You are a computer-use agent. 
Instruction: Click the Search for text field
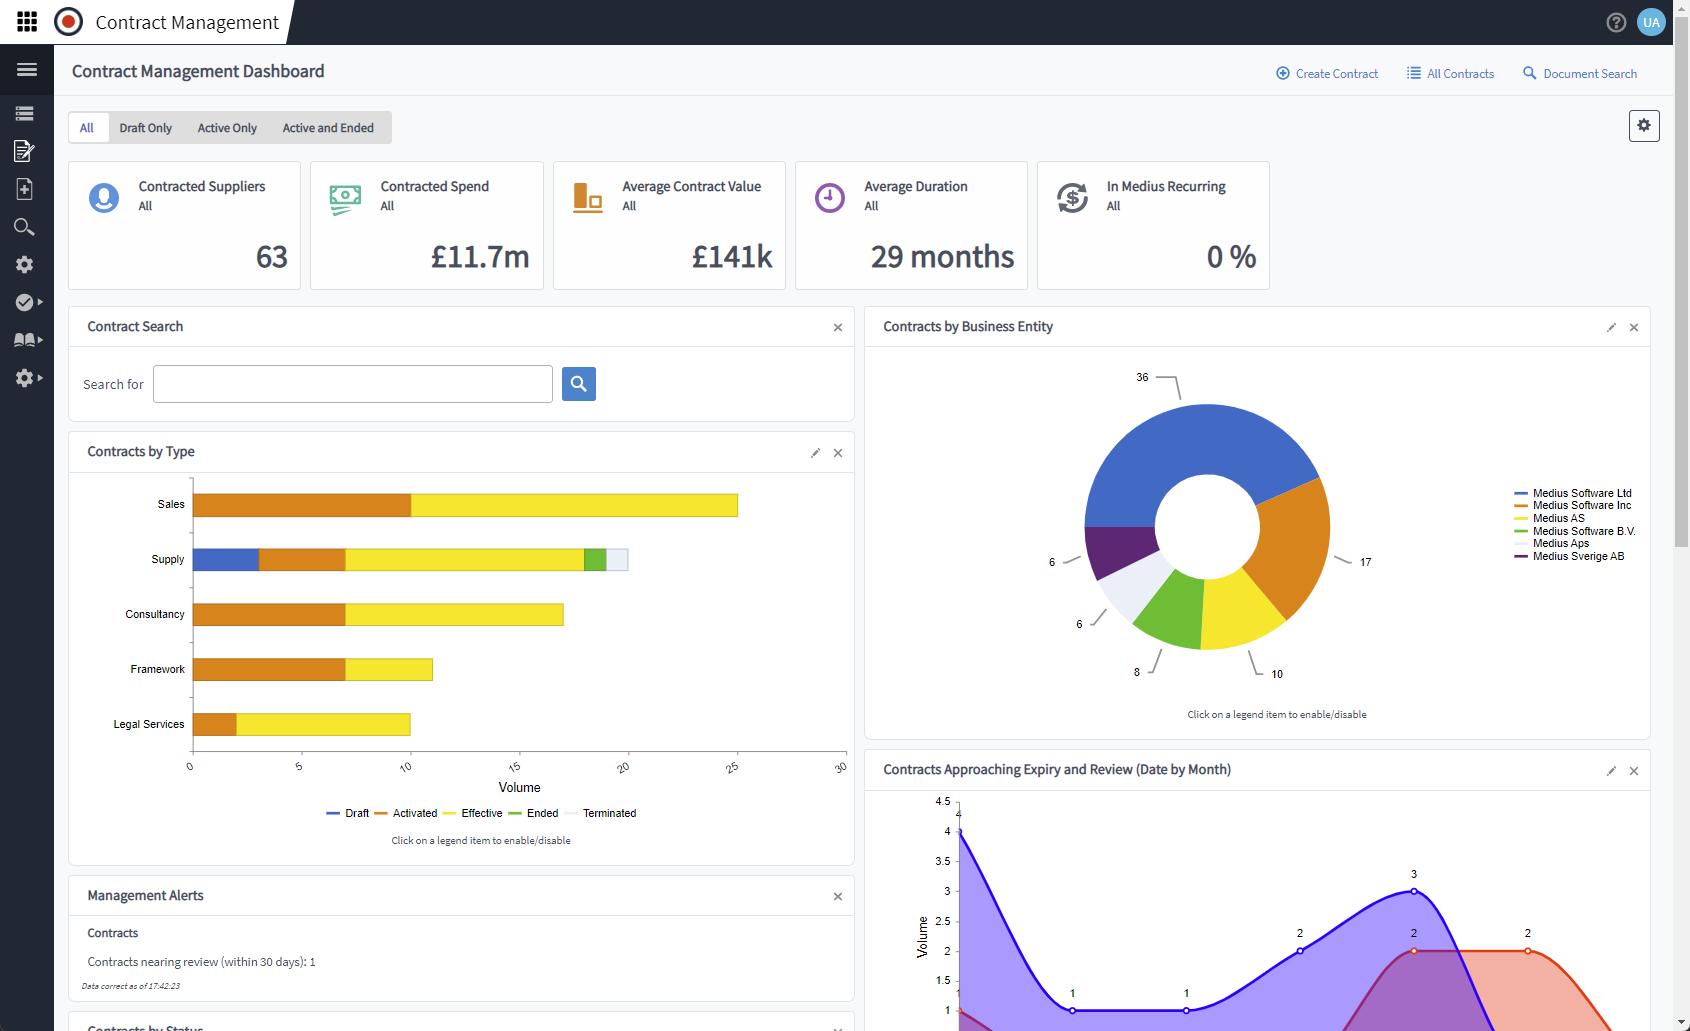click(x=352, y=384)
